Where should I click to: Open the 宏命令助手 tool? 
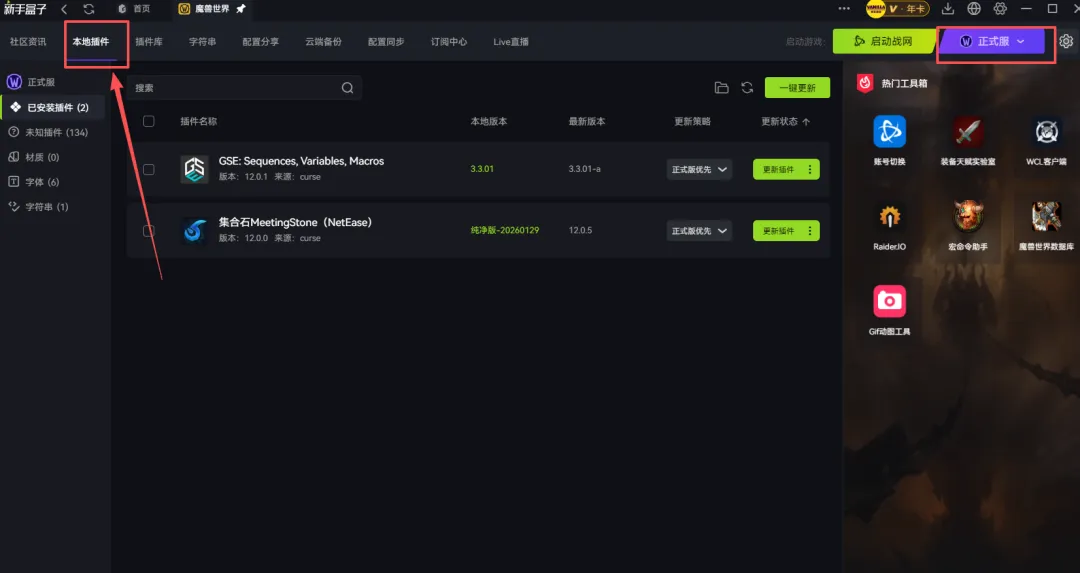click(x=968, y=225)
